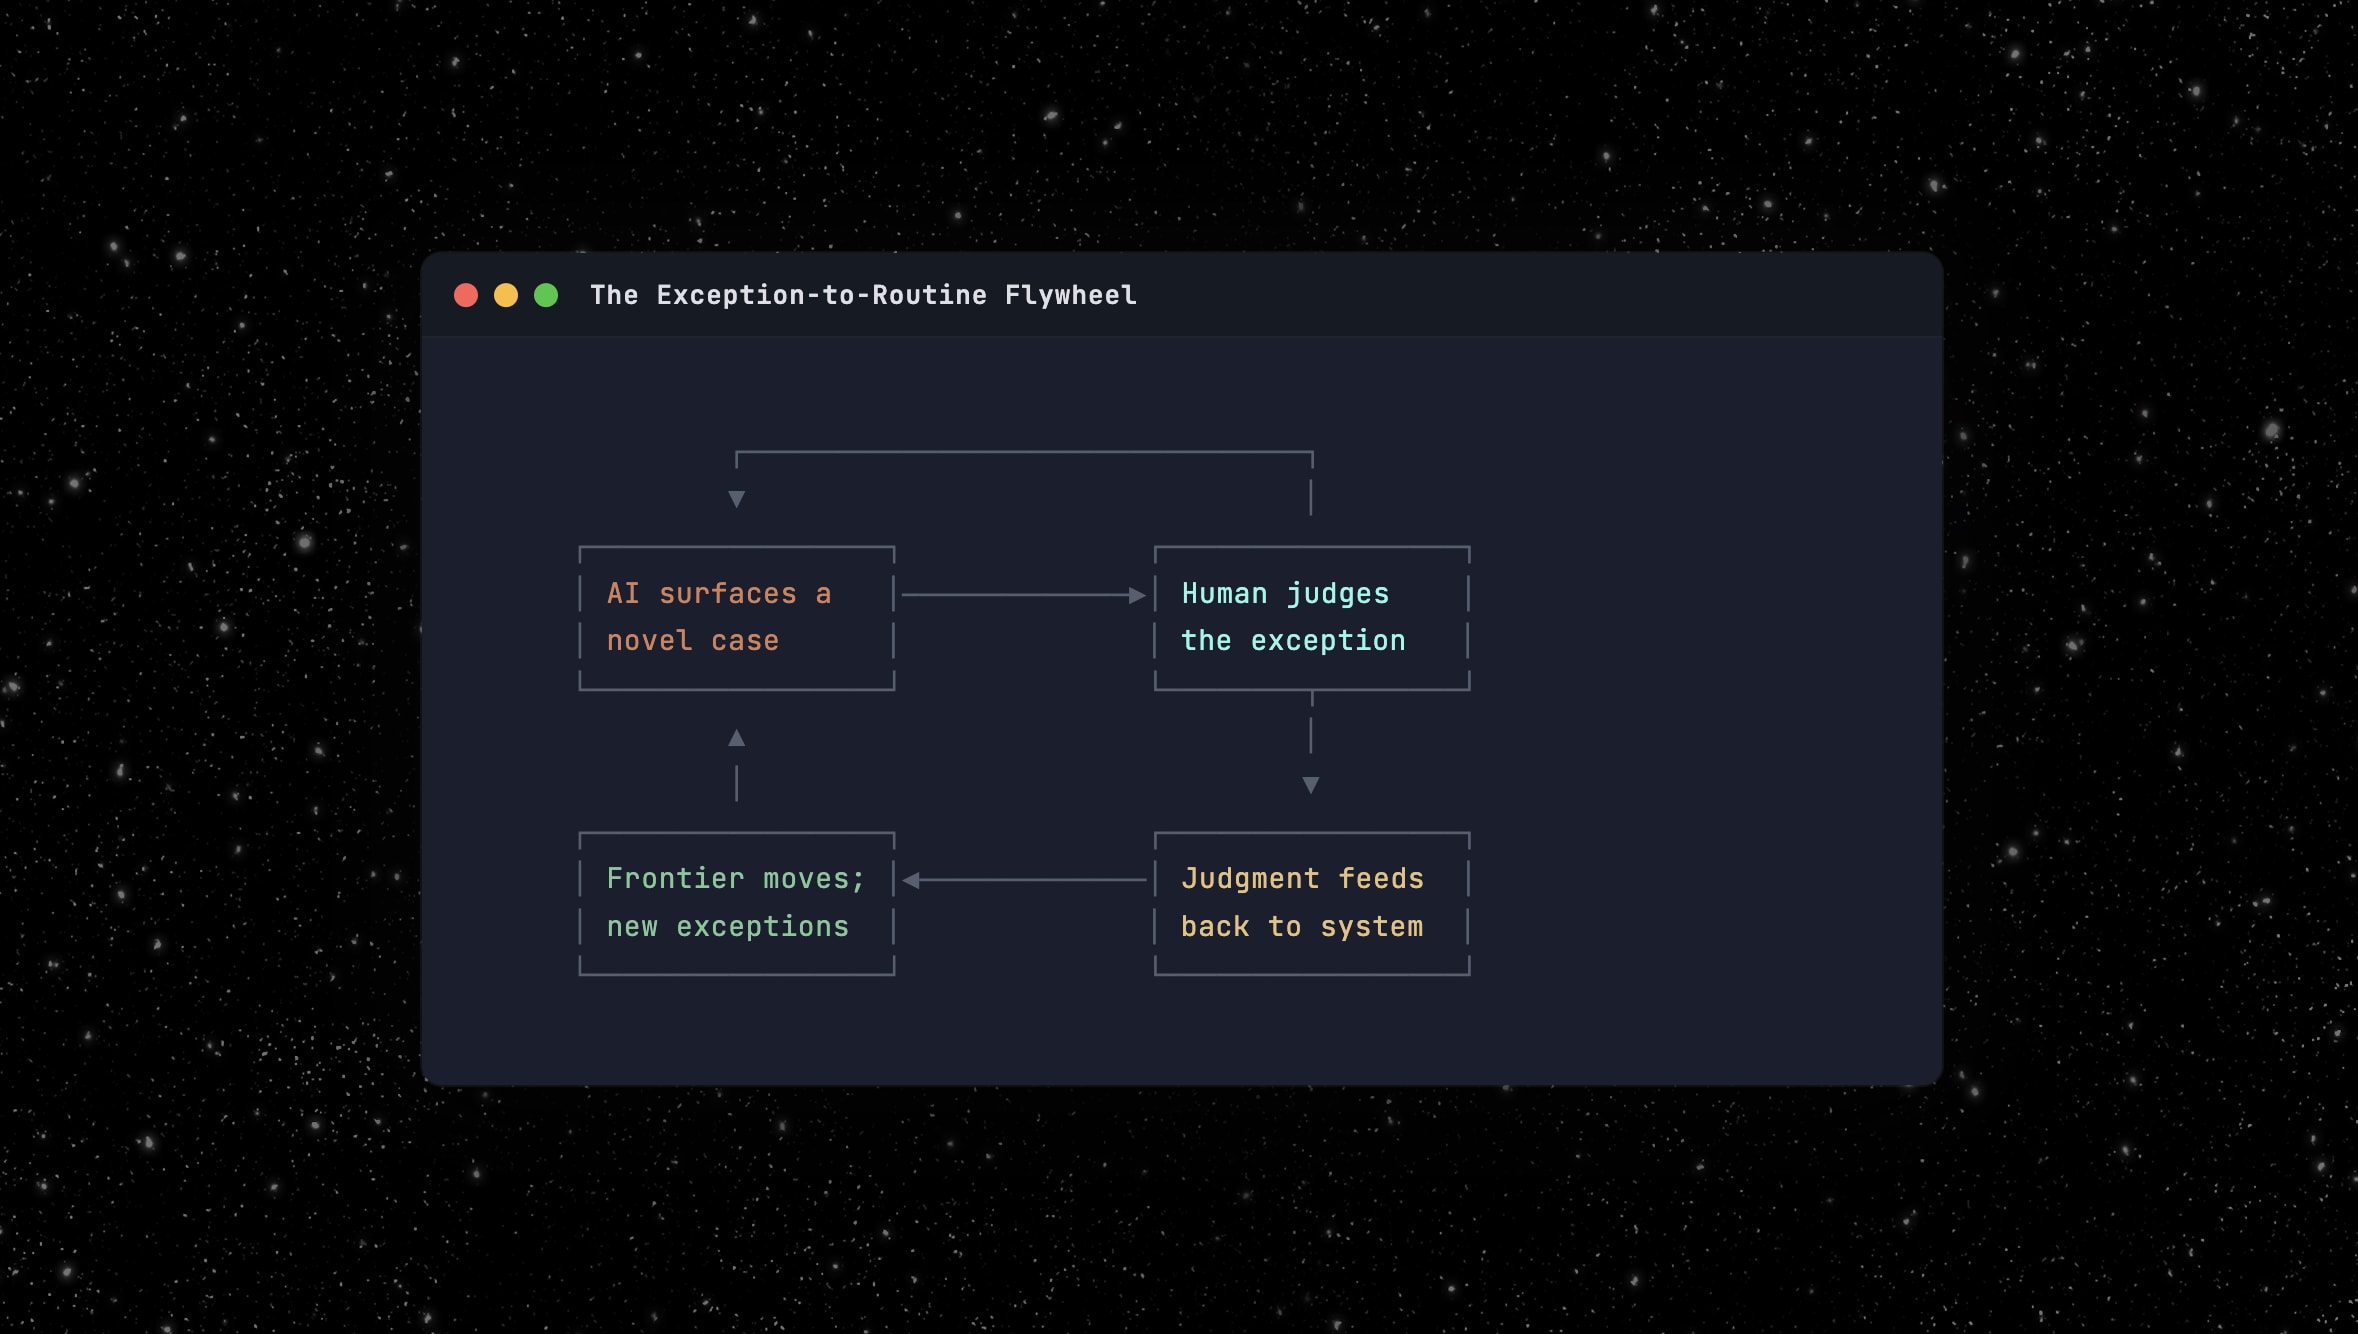This screenshot has width=2358, height=1334.
Task: Click the down arrowhead above AI surfaces box
Action: pos(736,498)
